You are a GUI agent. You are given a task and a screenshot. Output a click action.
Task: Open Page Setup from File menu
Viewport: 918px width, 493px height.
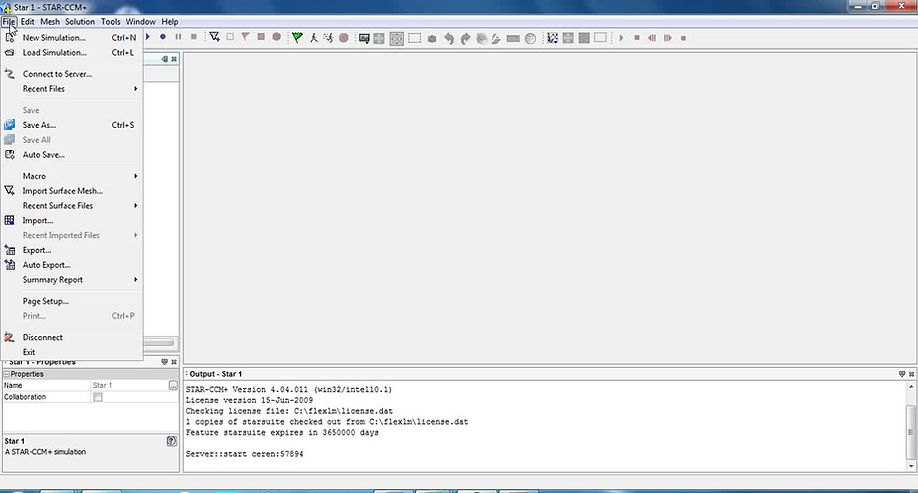coord(72,301)
